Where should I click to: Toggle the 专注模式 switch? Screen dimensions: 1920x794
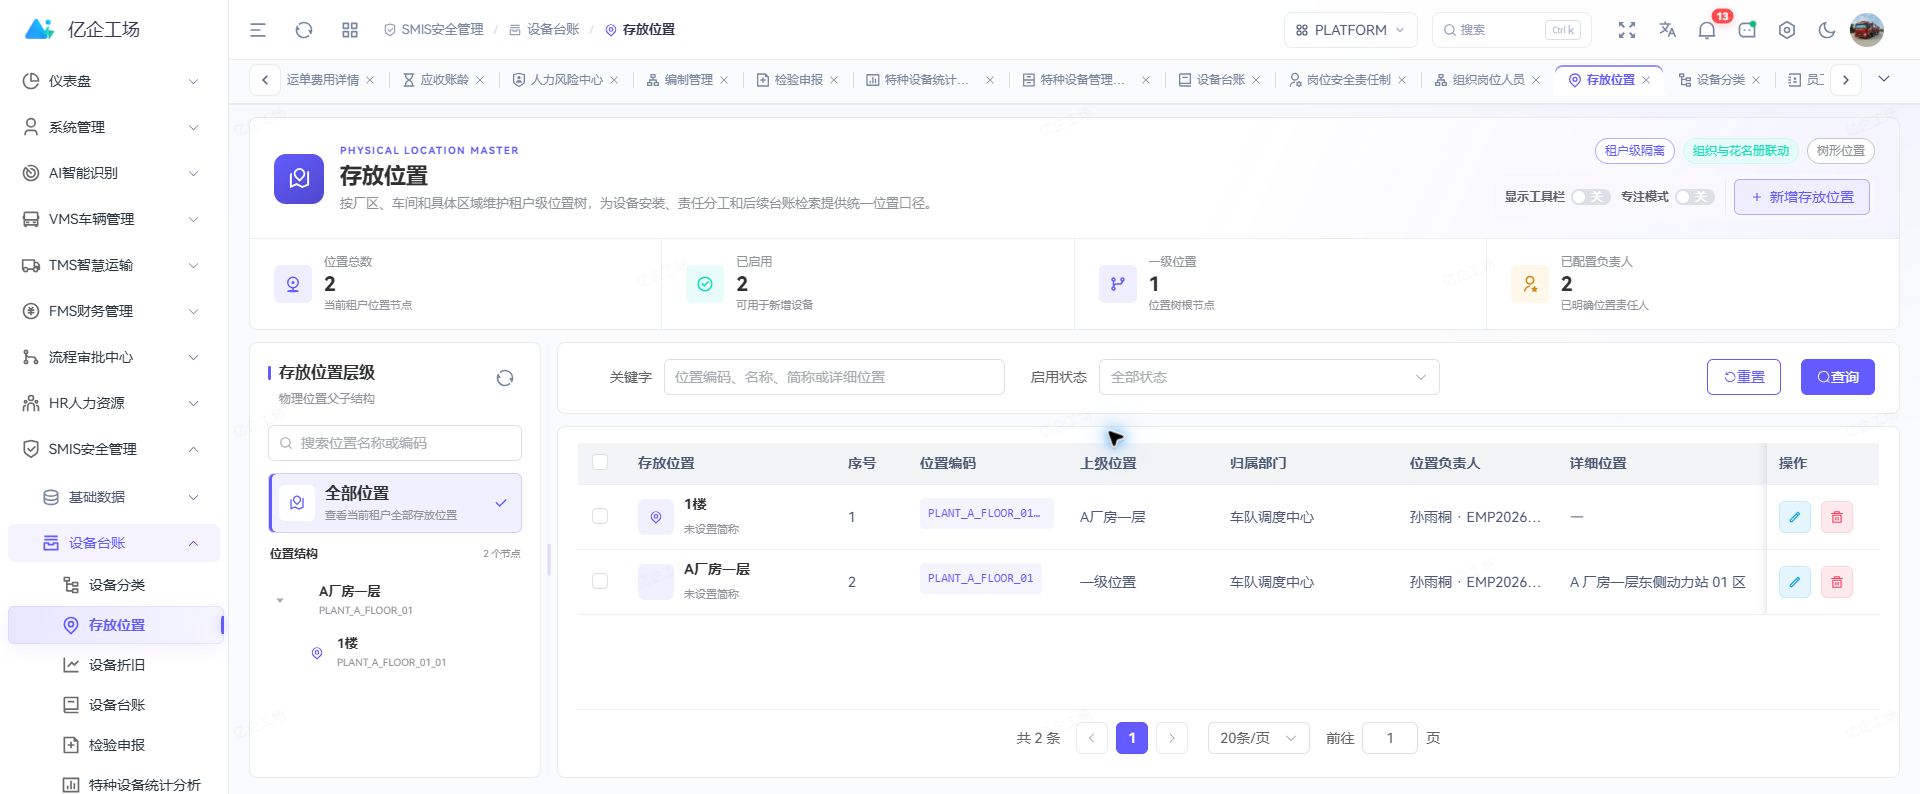point(1695,197)
